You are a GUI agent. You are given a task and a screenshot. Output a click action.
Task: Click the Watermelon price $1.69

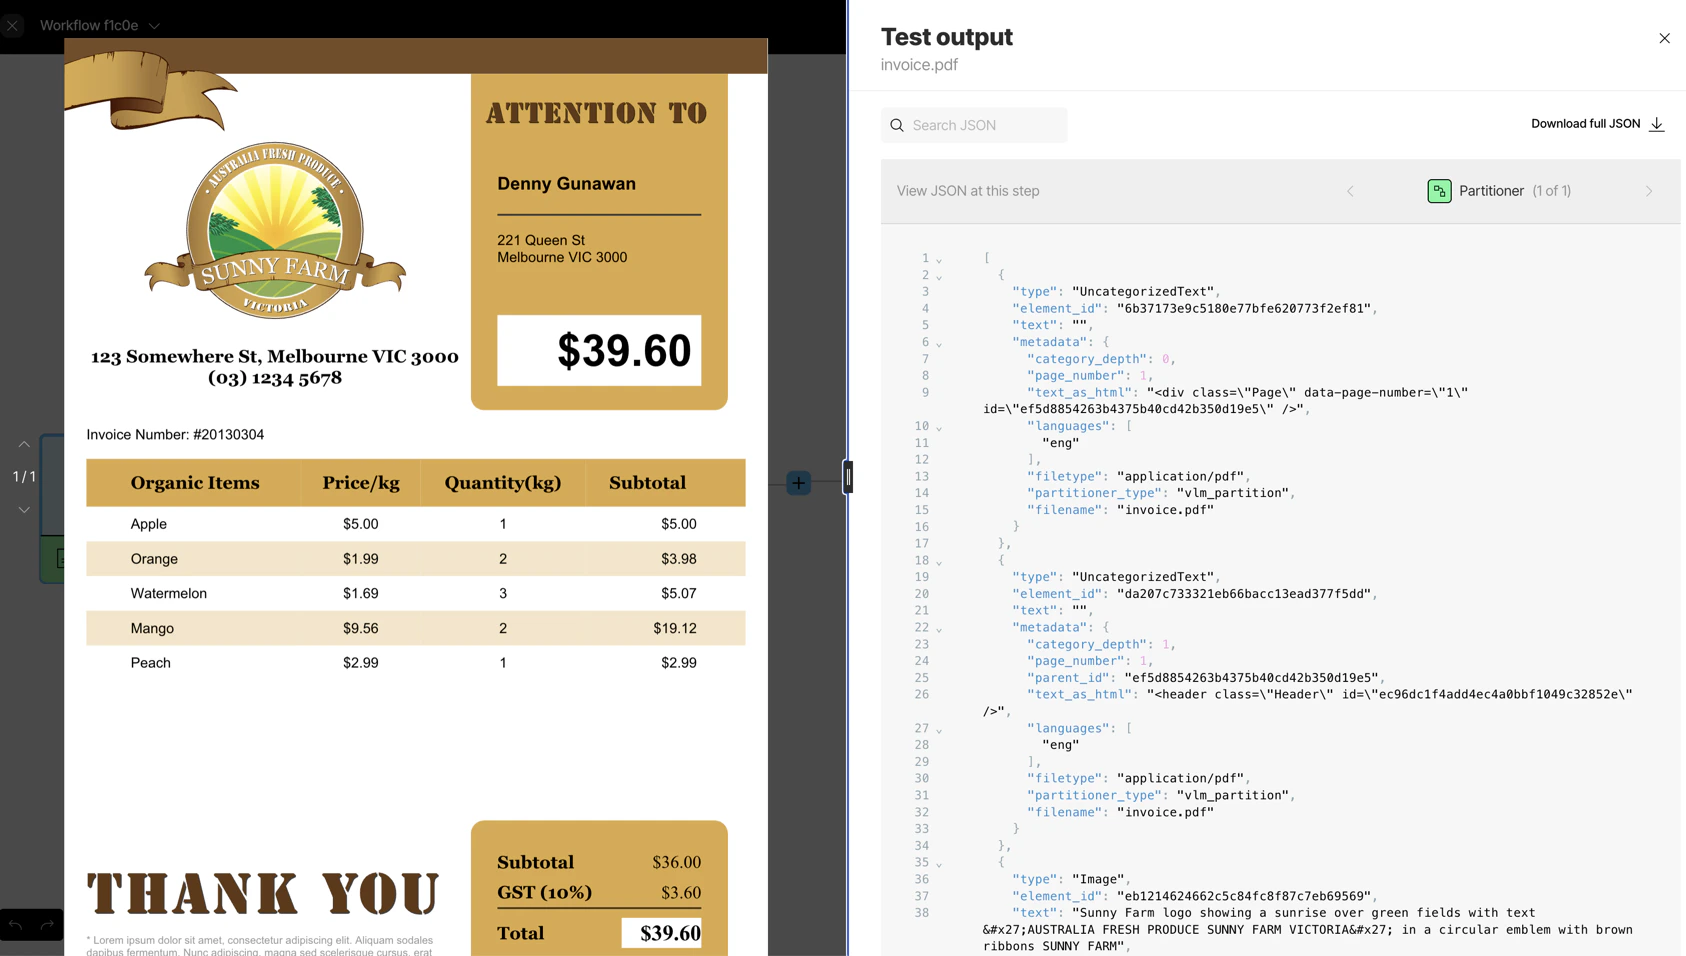[x=360, y=594]
